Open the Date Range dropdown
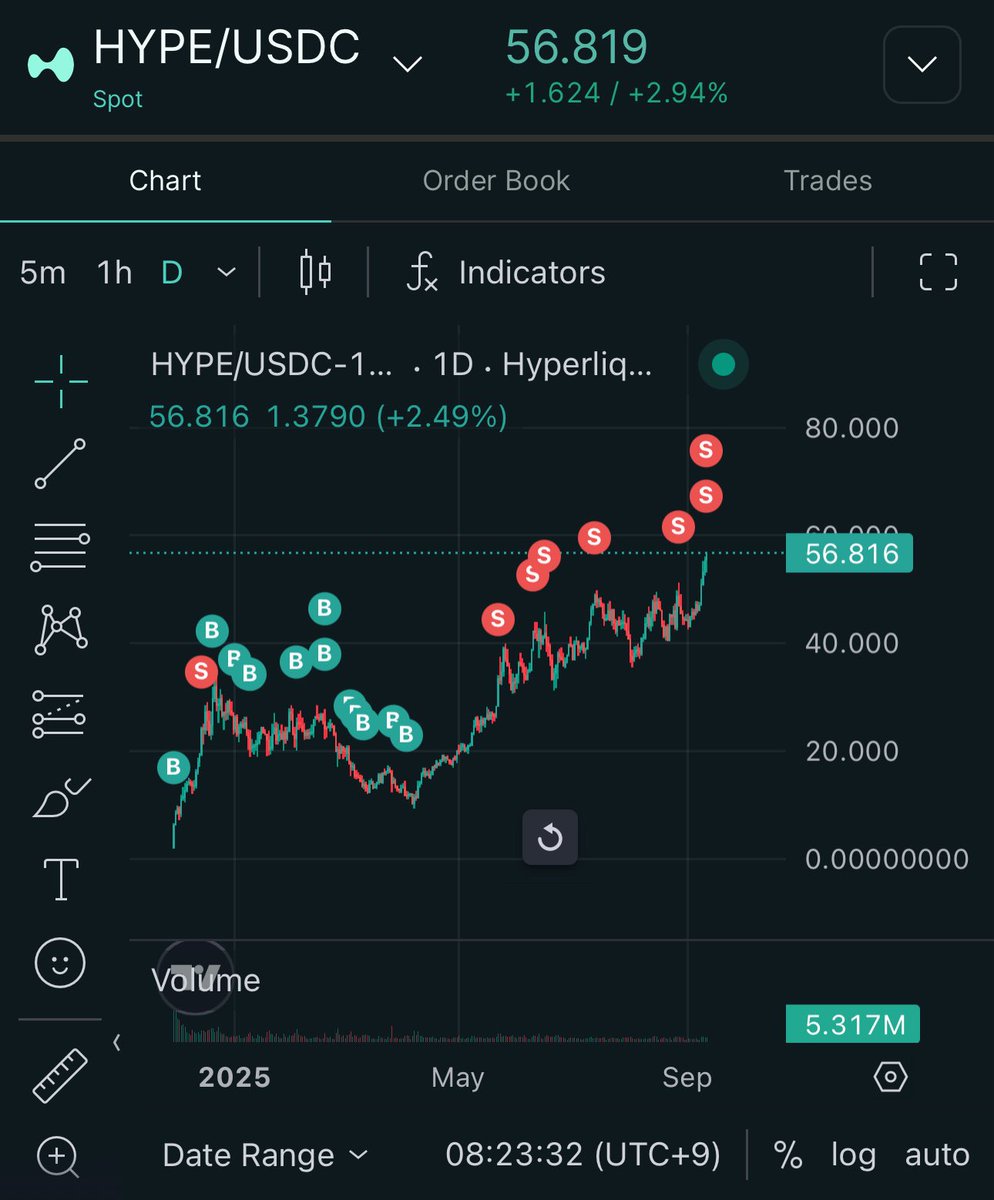The width and height of the screenshot is (994, 1200). [265, 1156]
